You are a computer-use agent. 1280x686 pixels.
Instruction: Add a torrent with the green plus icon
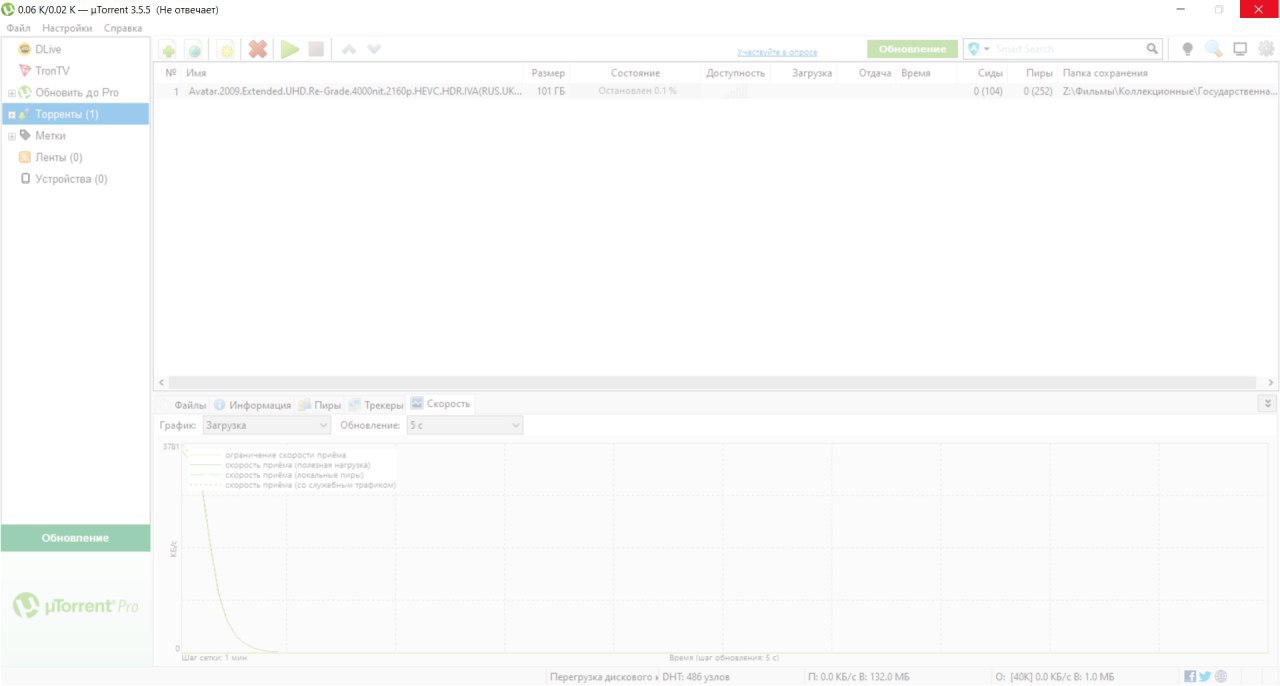pos(168,49)
